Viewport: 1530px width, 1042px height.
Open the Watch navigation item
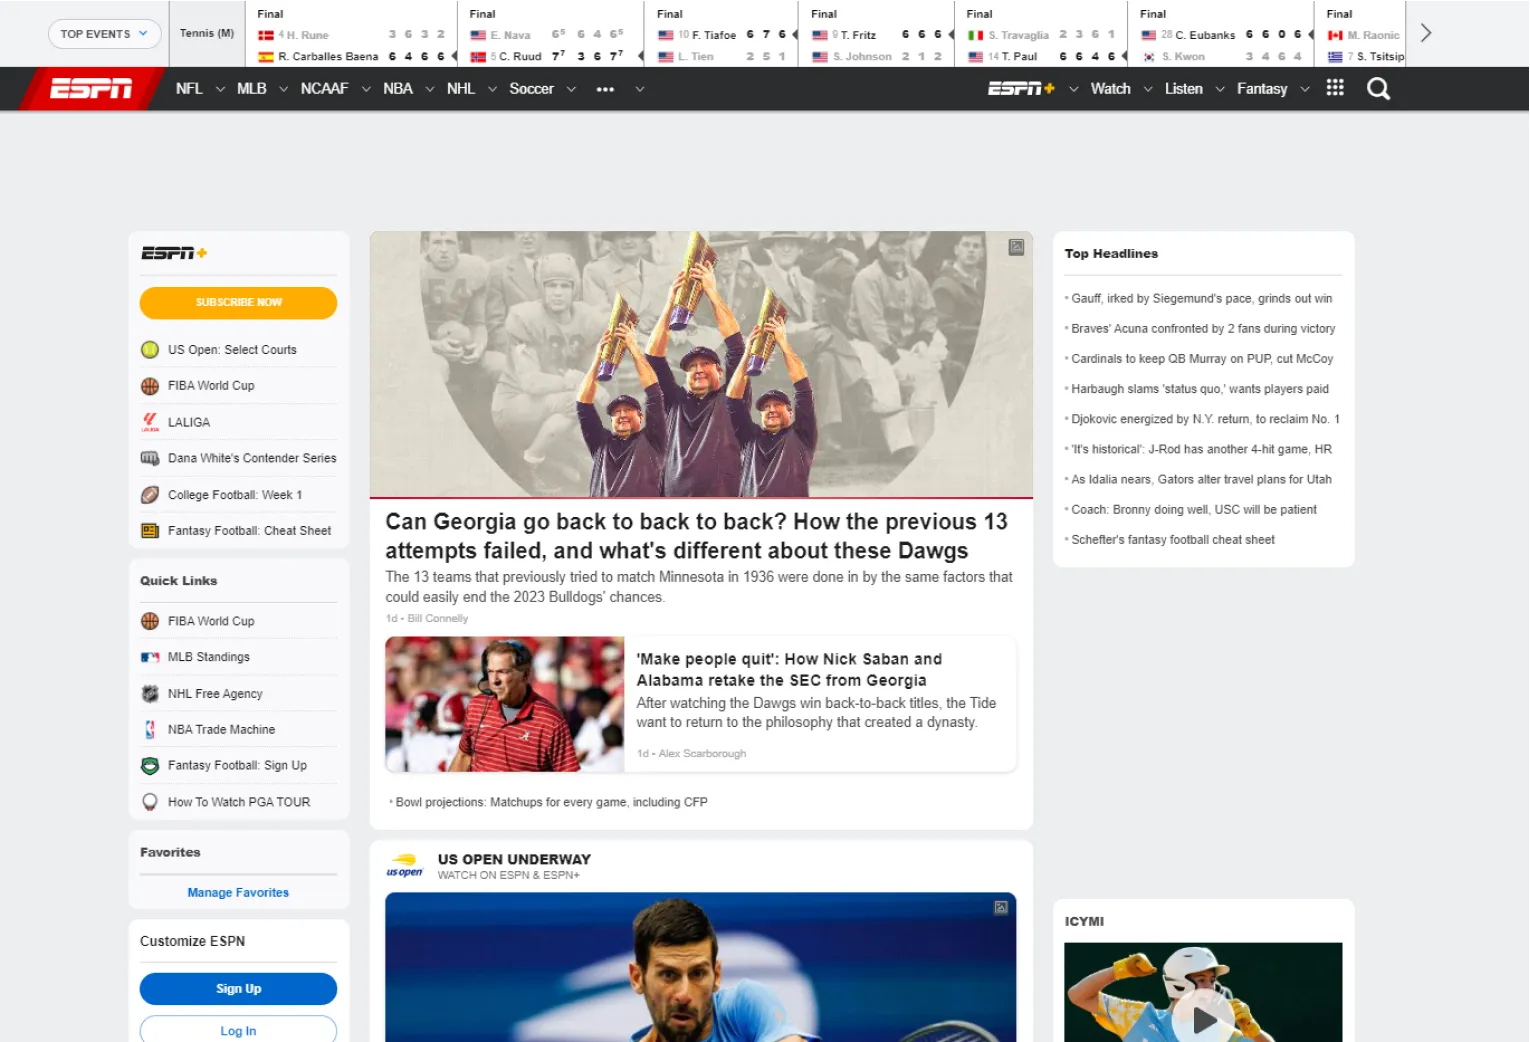[x=1110, y=89]
